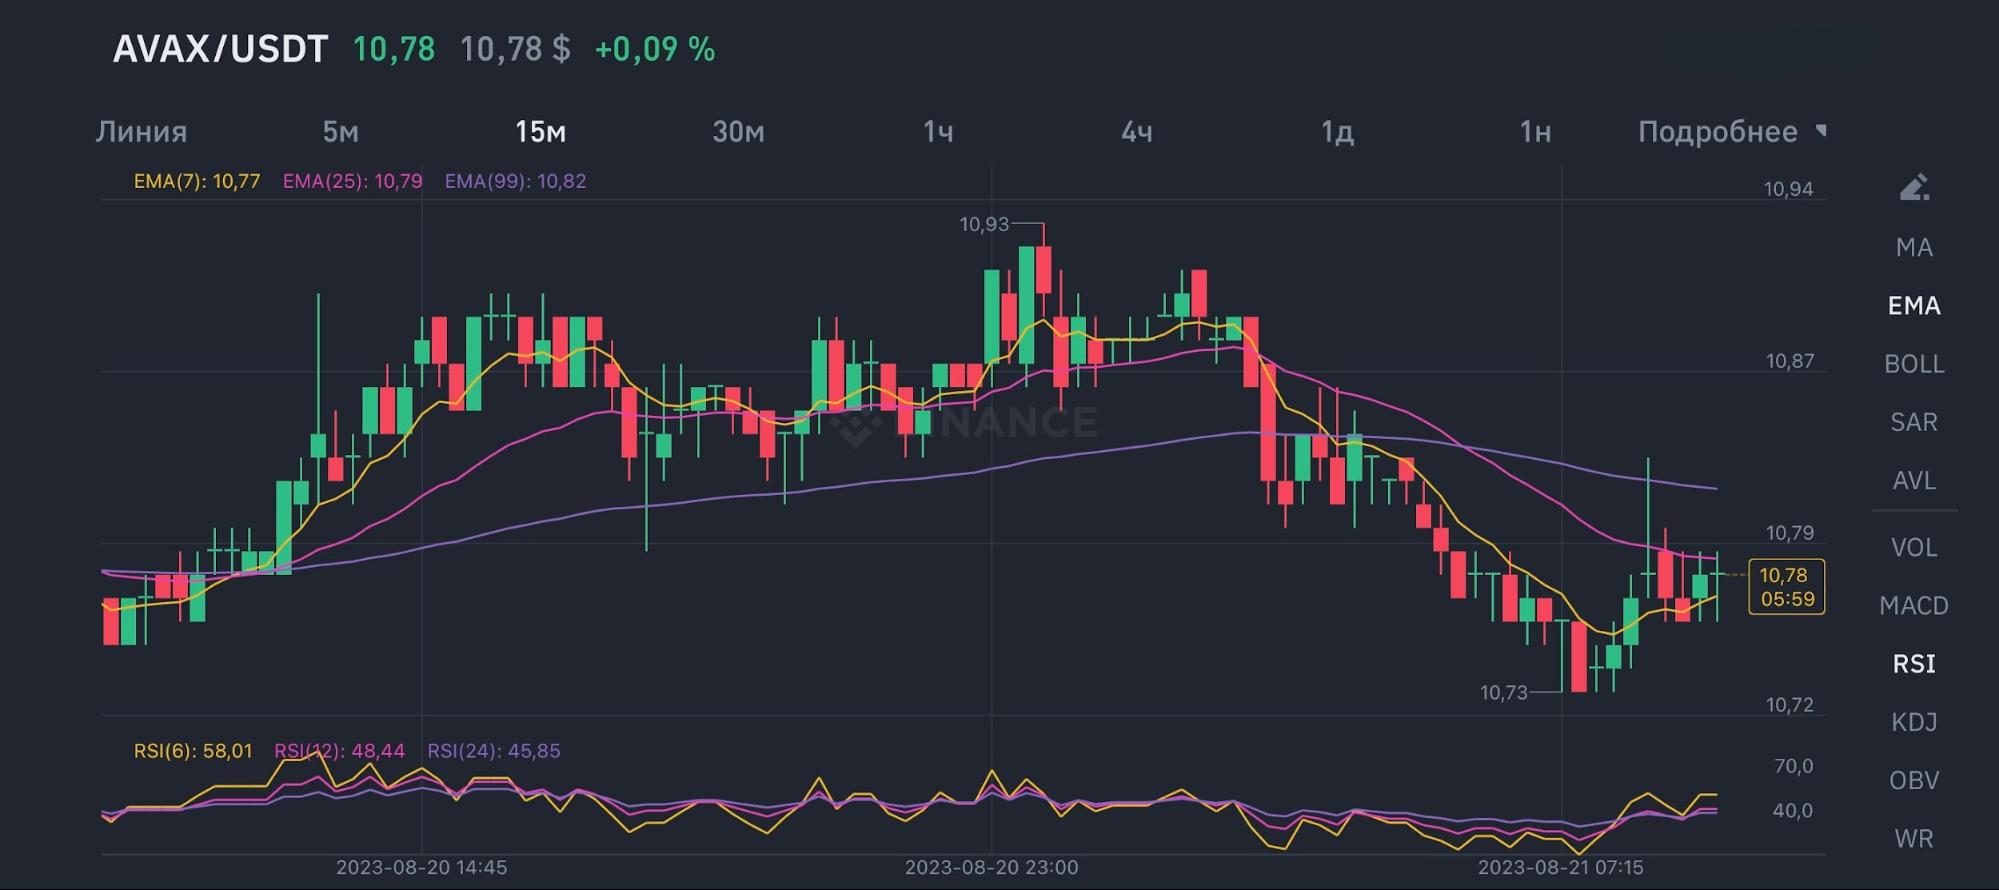The image size is (1999, 890).
Task: Switch chart to Линия view
Action: pos(141,131)
